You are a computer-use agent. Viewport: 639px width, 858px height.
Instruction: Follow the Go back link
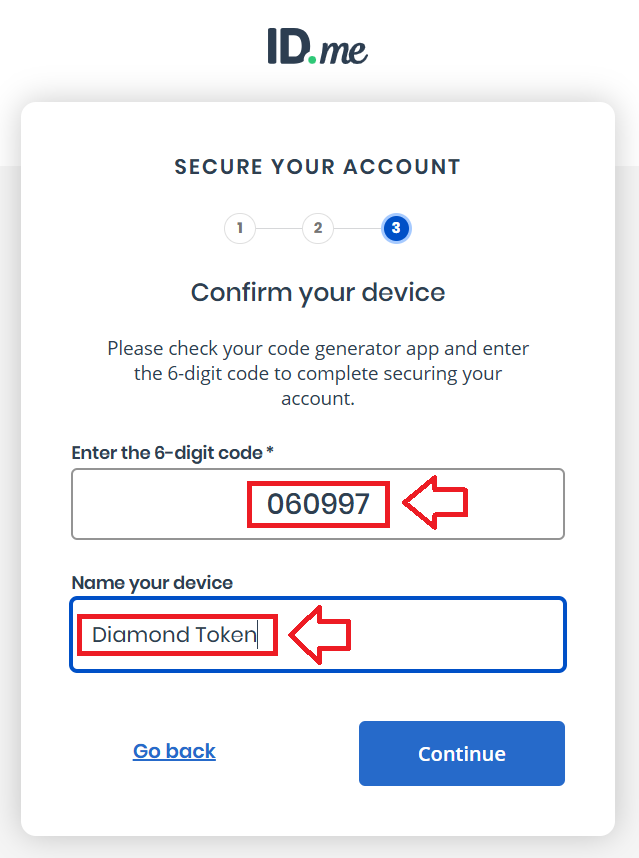174,751
